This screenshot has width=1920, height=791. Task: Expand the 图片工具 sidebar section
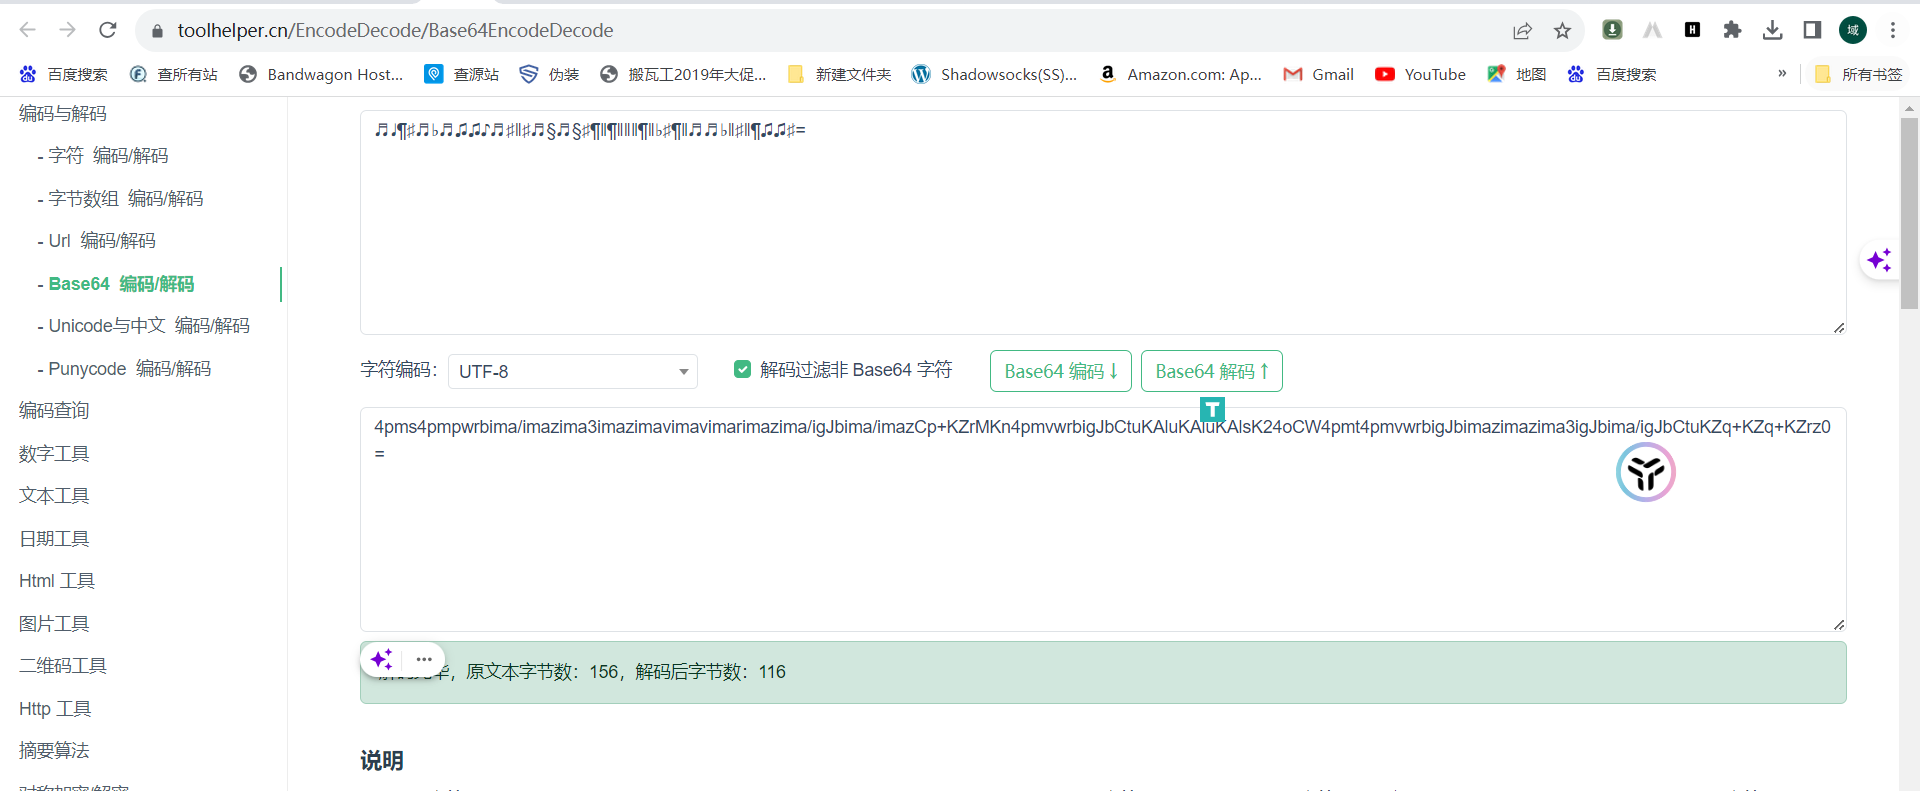pyautogui.click(x=54, y=623)
